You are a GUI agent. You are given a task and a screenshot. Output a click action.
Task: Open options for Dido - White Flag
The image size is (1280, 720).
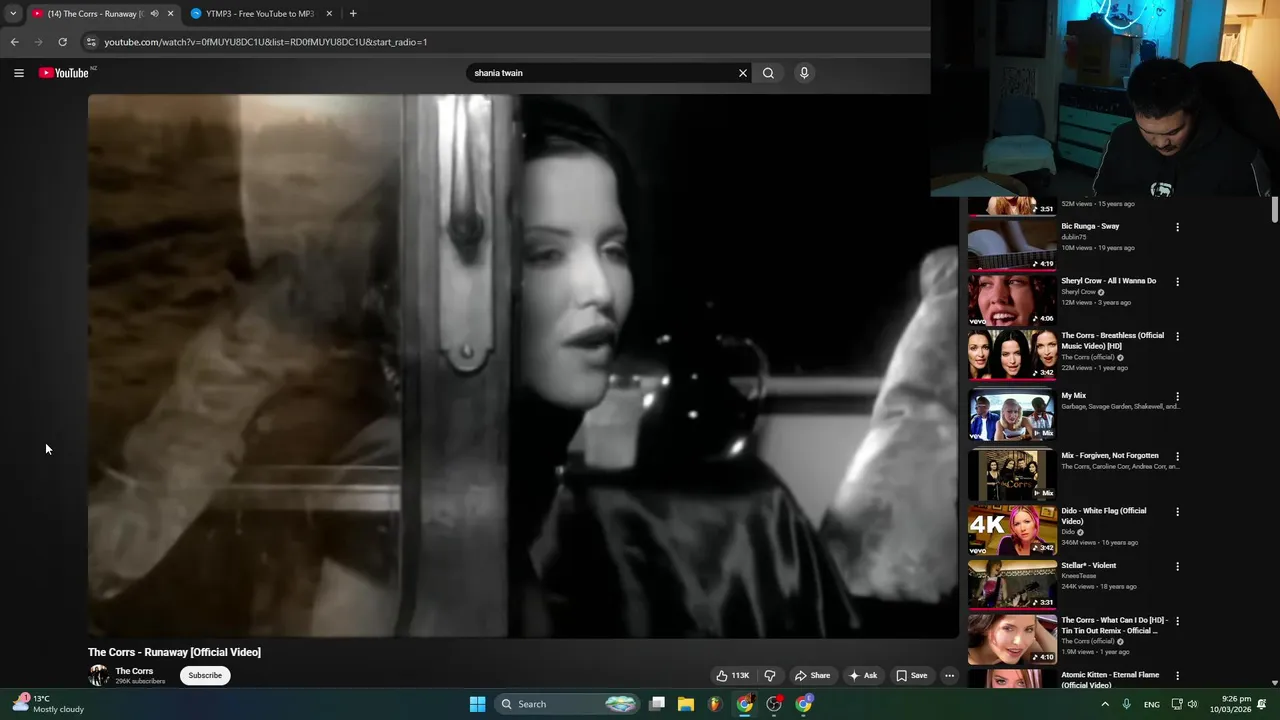[x=1177, y=512]
